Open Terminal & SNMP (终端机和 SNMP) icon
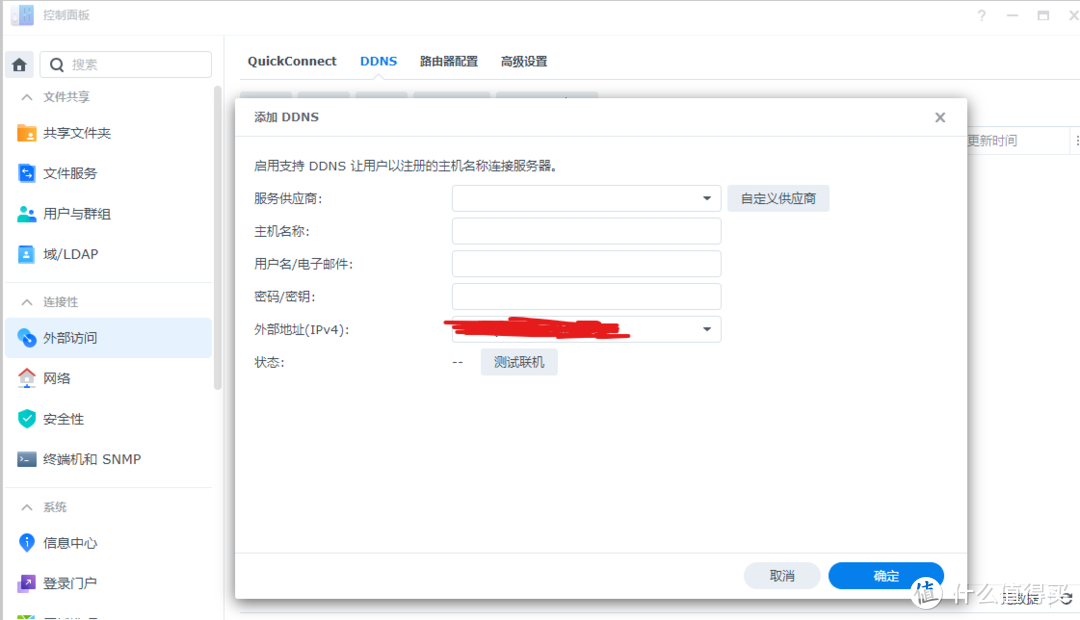 point(27,459)
